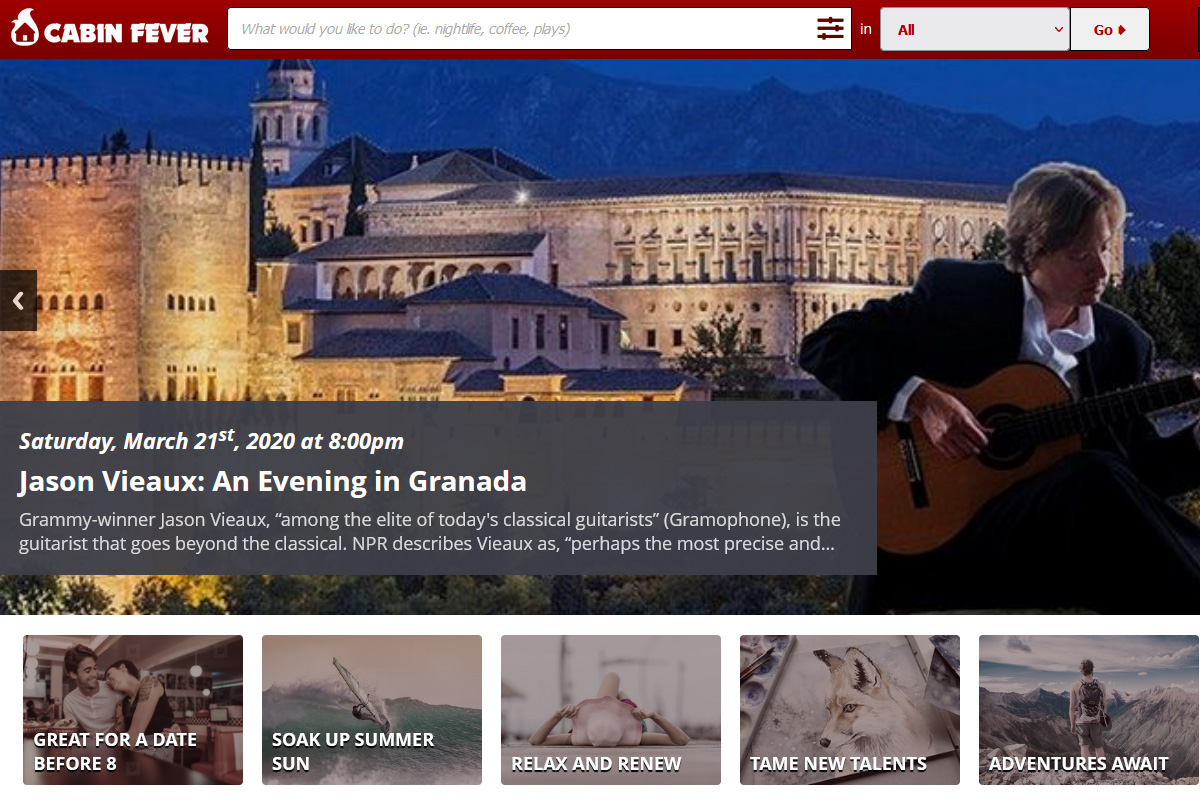Viewport: 1200px width, 800px height.
Task: Click the Grammy-winner event description text
Action: (x=430, y=532)
